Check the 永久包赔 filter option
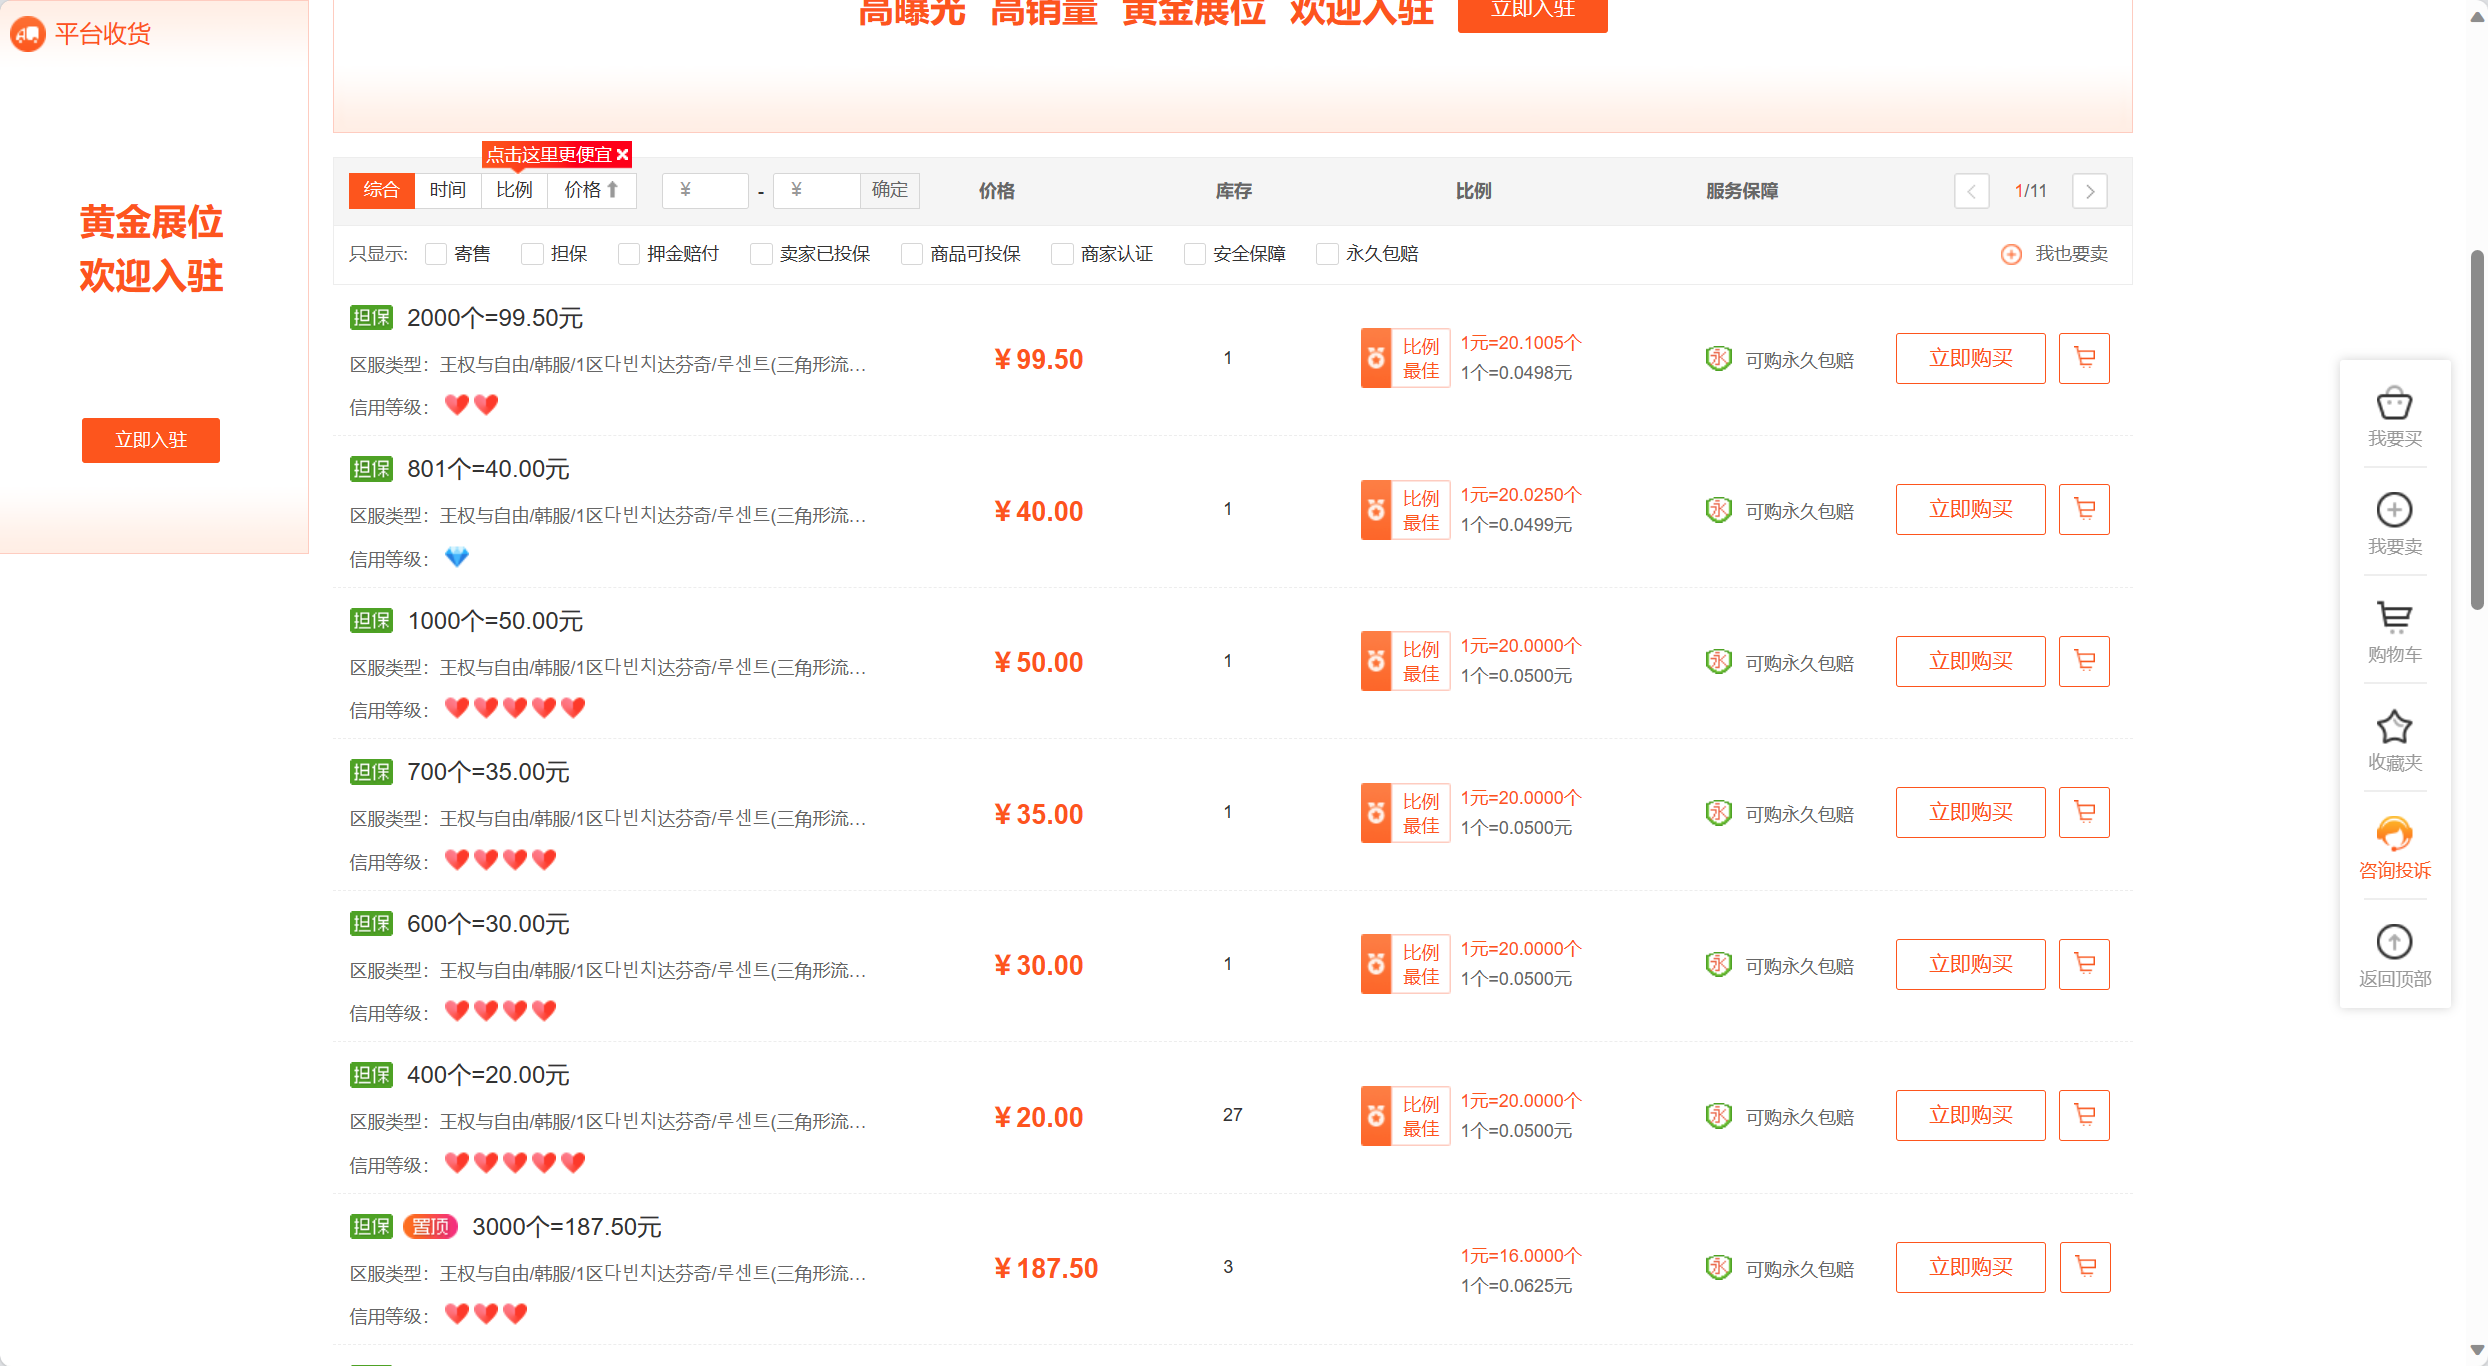The image size is (2488, 1366). 1328,254
